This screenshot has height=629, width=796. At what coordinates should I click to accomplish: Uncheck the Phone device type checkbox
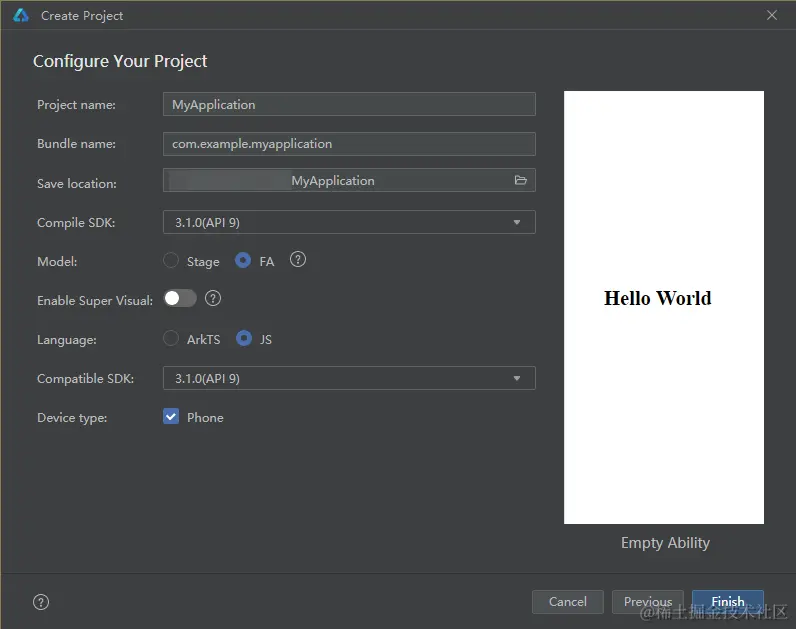[x=171, y=417]
